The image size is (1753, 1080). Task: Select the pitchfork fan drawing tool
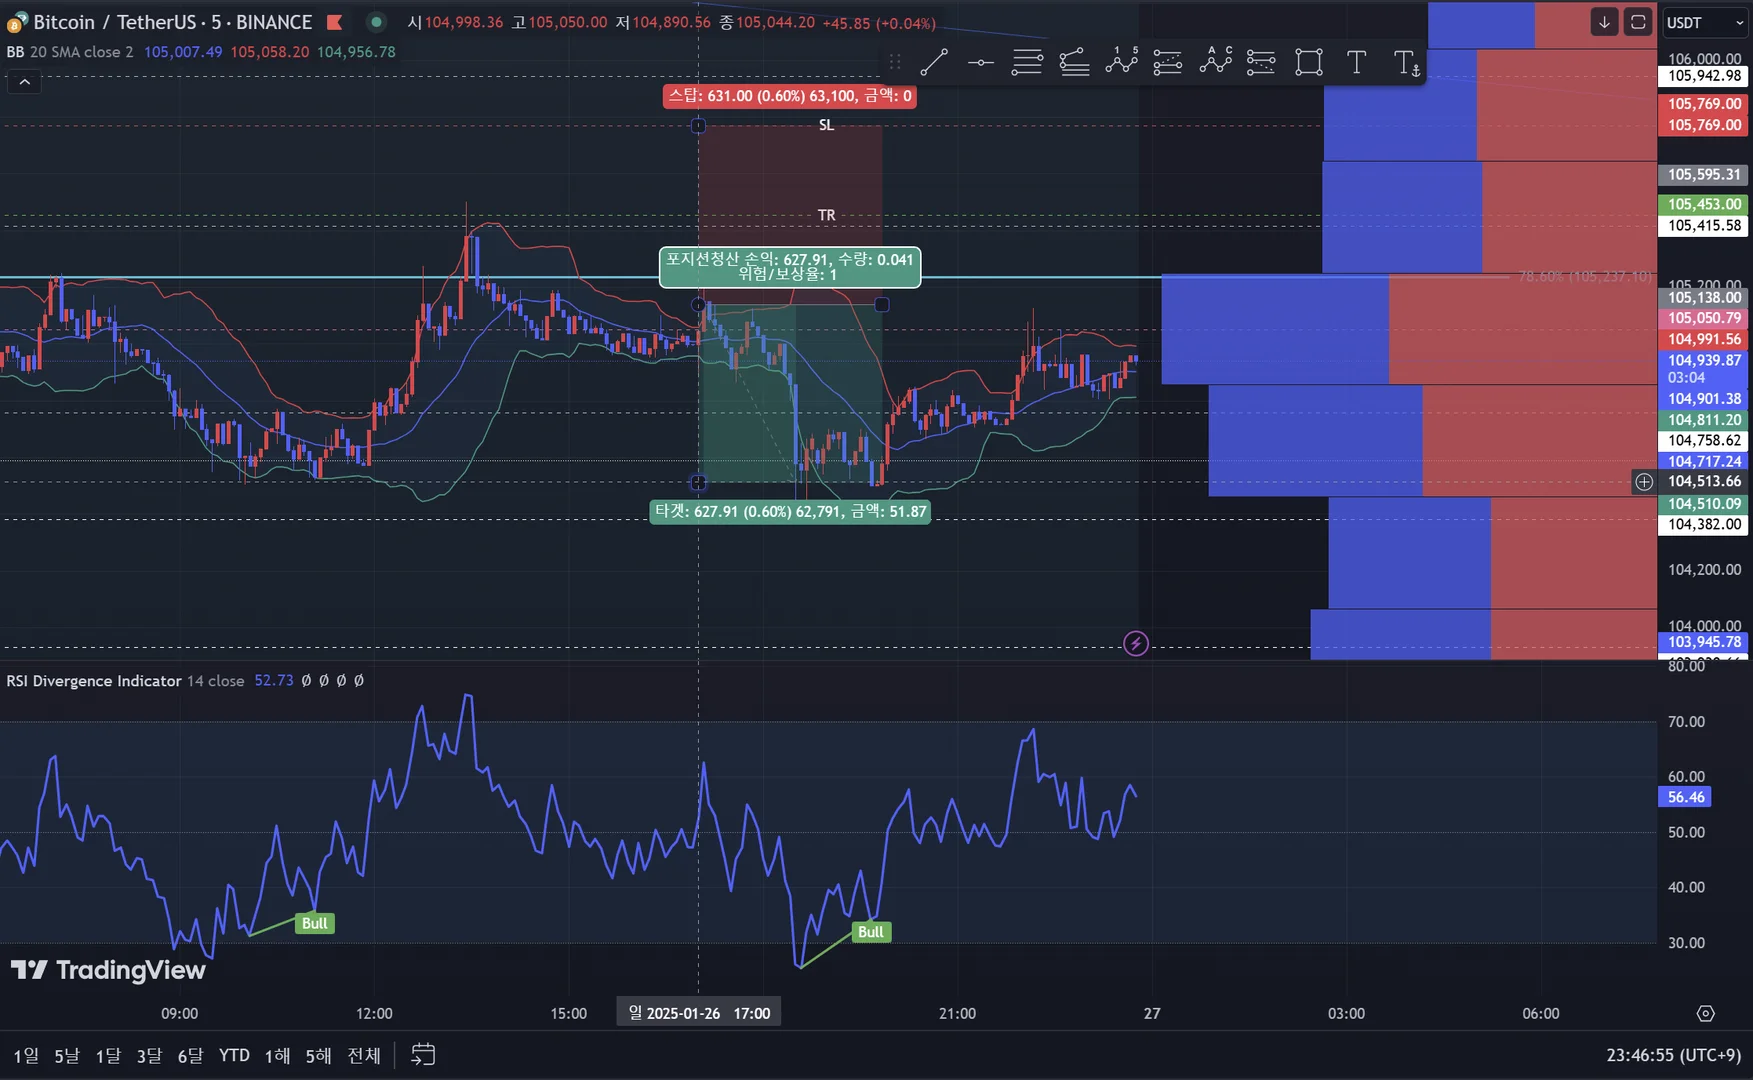pyautogui.click(x=1074, y=63)
